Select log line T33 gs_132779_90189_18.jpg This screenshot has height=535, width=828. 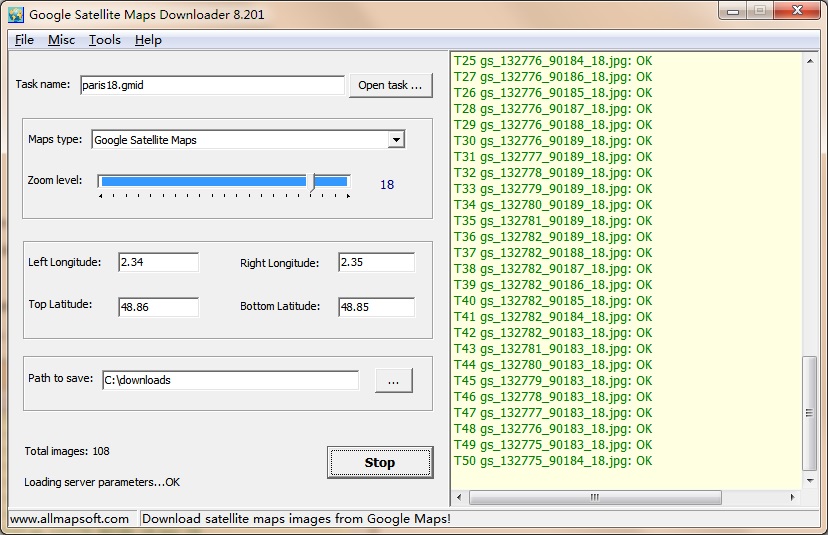point(553,189)
